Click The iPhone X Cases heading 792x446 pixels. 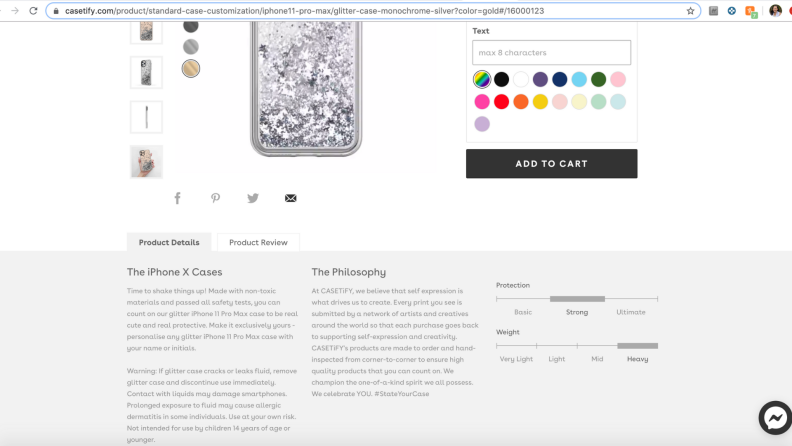(x=174, y=272)
